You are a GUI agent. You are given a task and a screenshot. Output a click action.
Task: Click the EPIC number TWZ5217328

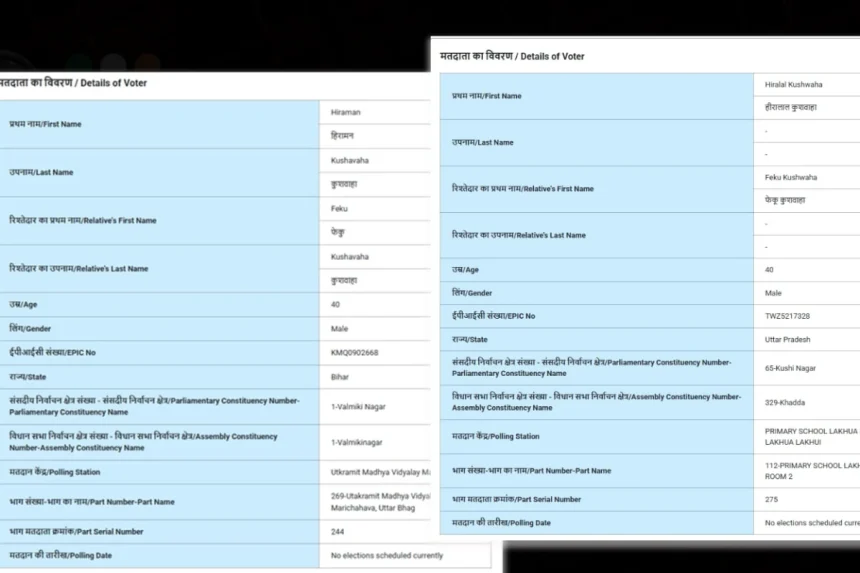coord(787,316)
